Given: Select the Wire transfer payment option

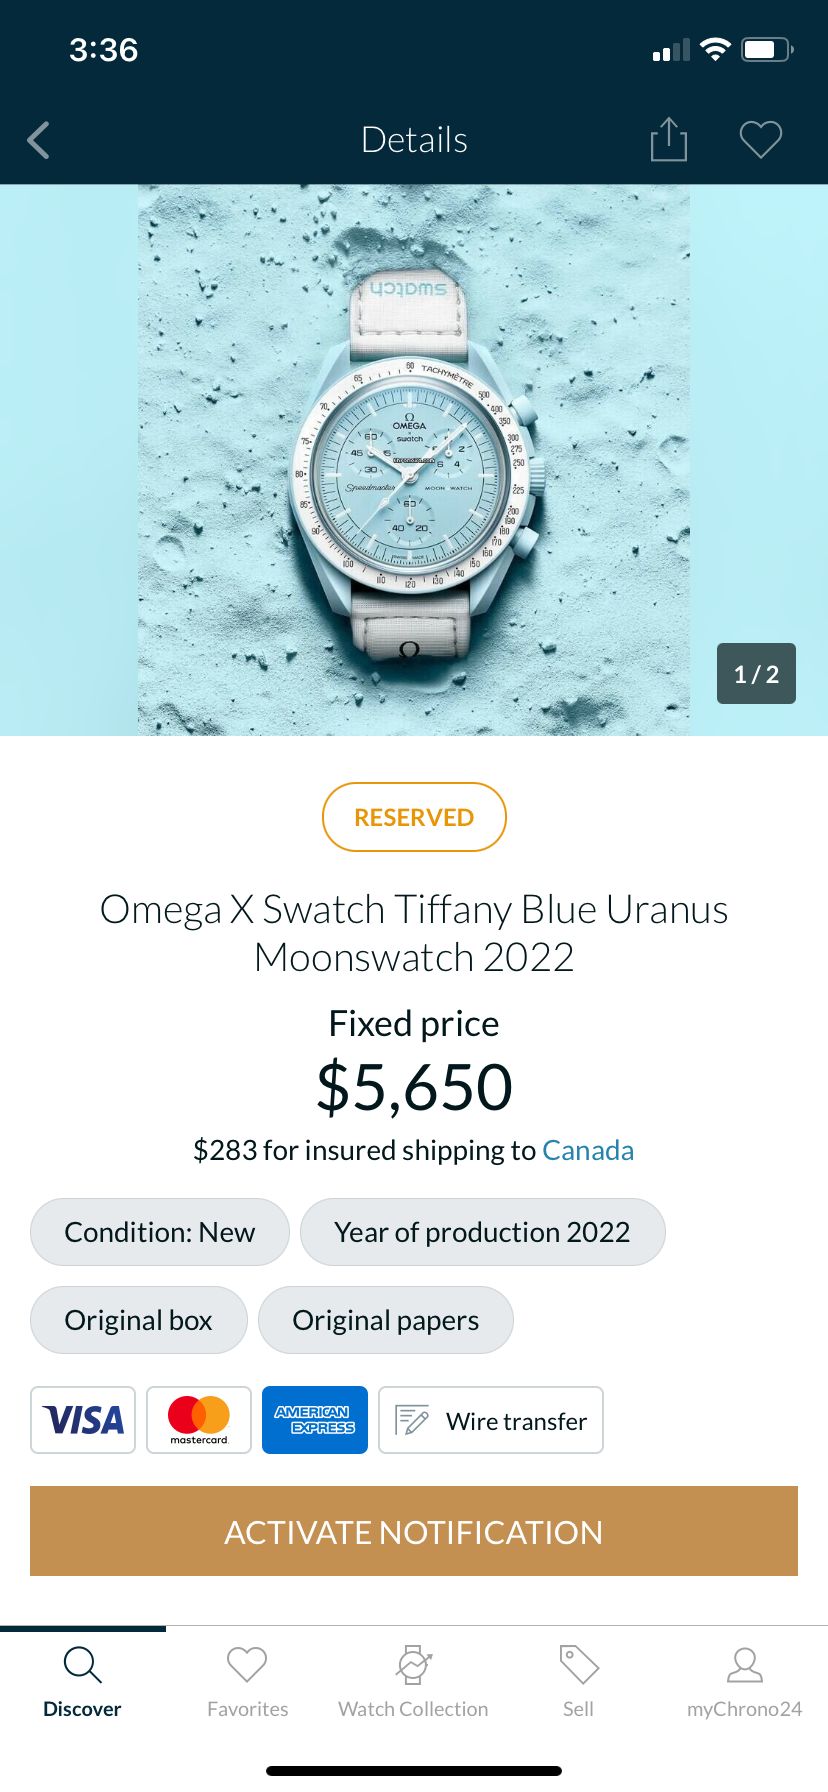Looking at the screenshot, I should coord(491,1420).
